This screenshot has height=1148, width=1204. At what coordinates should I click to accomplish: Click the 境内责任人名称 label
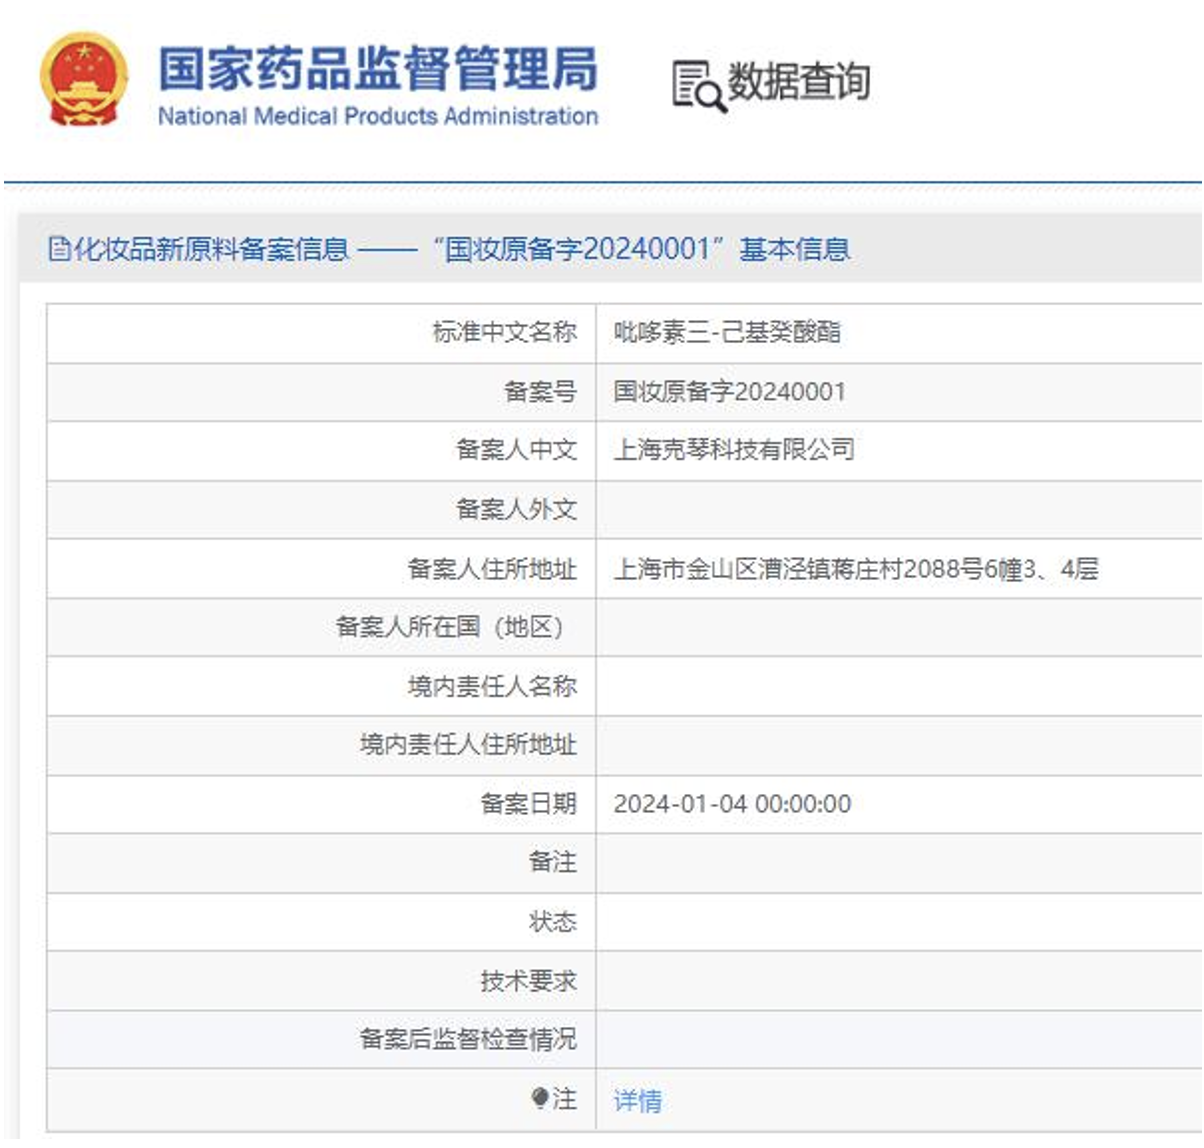(x=492, y=686)
